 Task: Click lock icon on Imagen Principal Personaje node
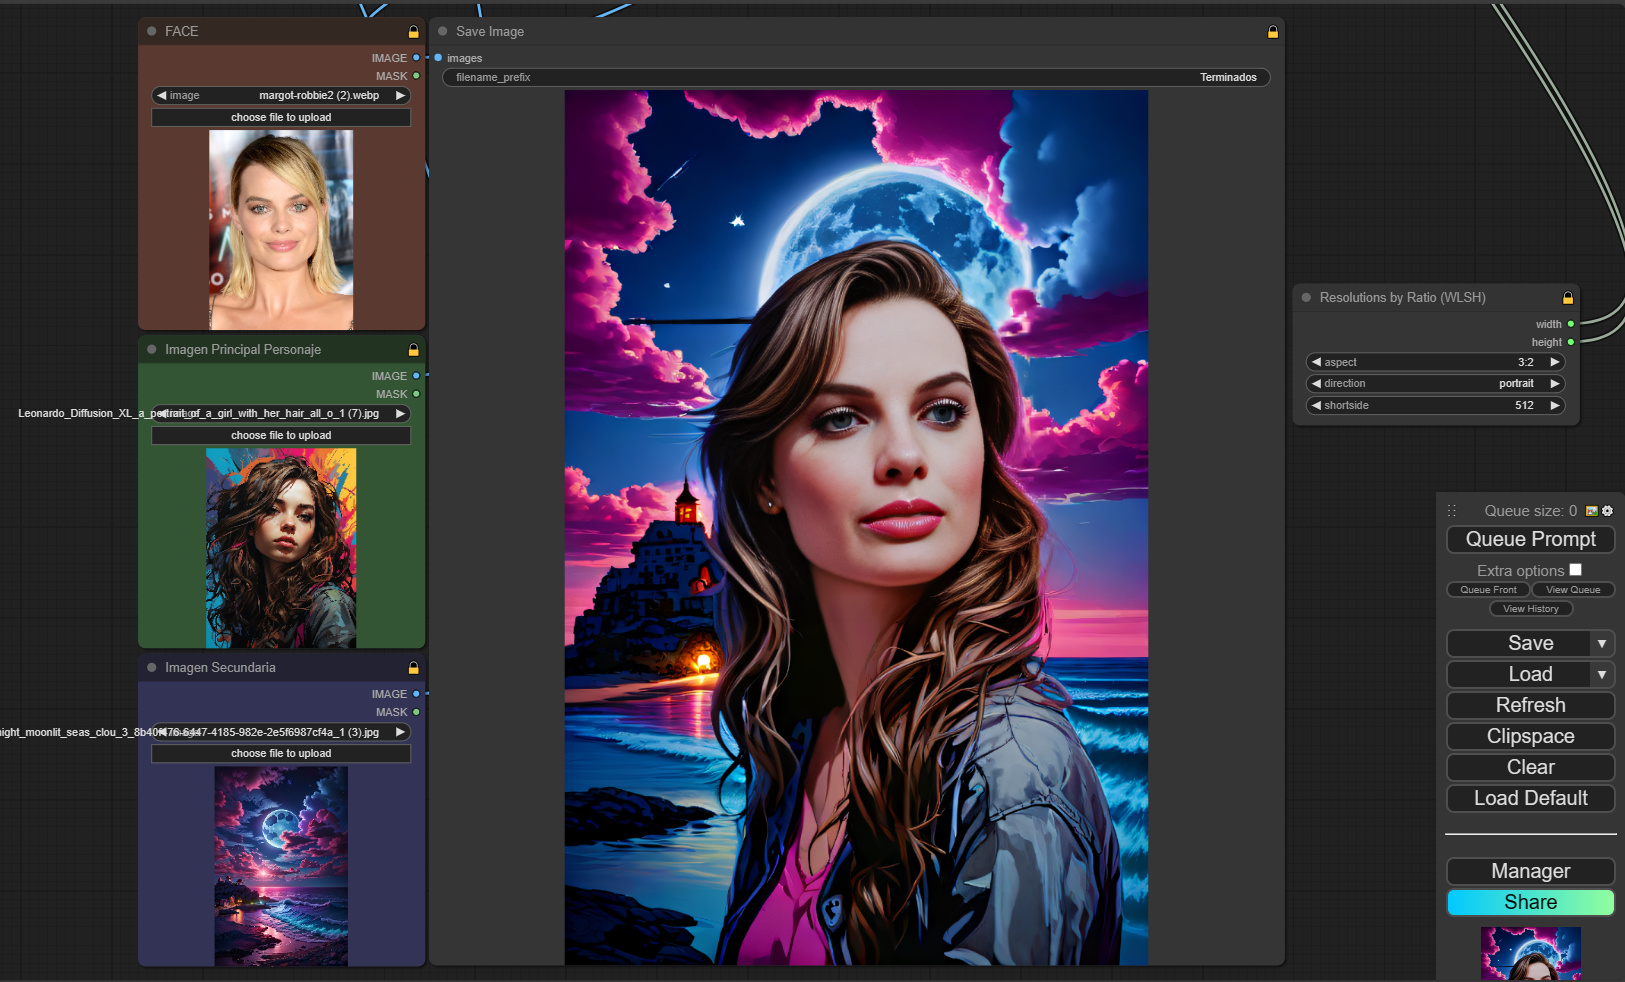(413, 350)
